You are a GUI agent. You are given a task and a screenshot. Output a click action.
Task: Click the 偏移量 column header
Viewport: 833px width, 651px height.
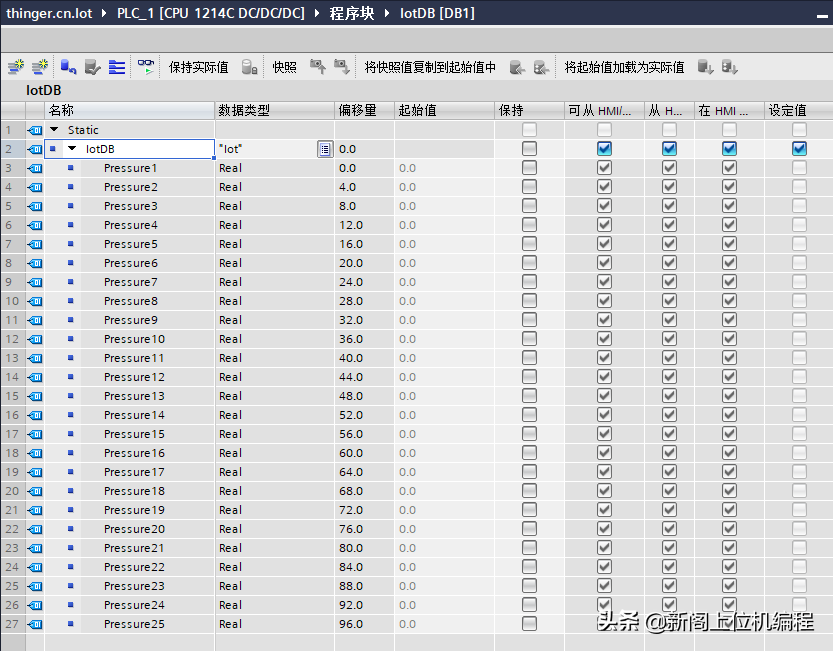click(364, 111)
